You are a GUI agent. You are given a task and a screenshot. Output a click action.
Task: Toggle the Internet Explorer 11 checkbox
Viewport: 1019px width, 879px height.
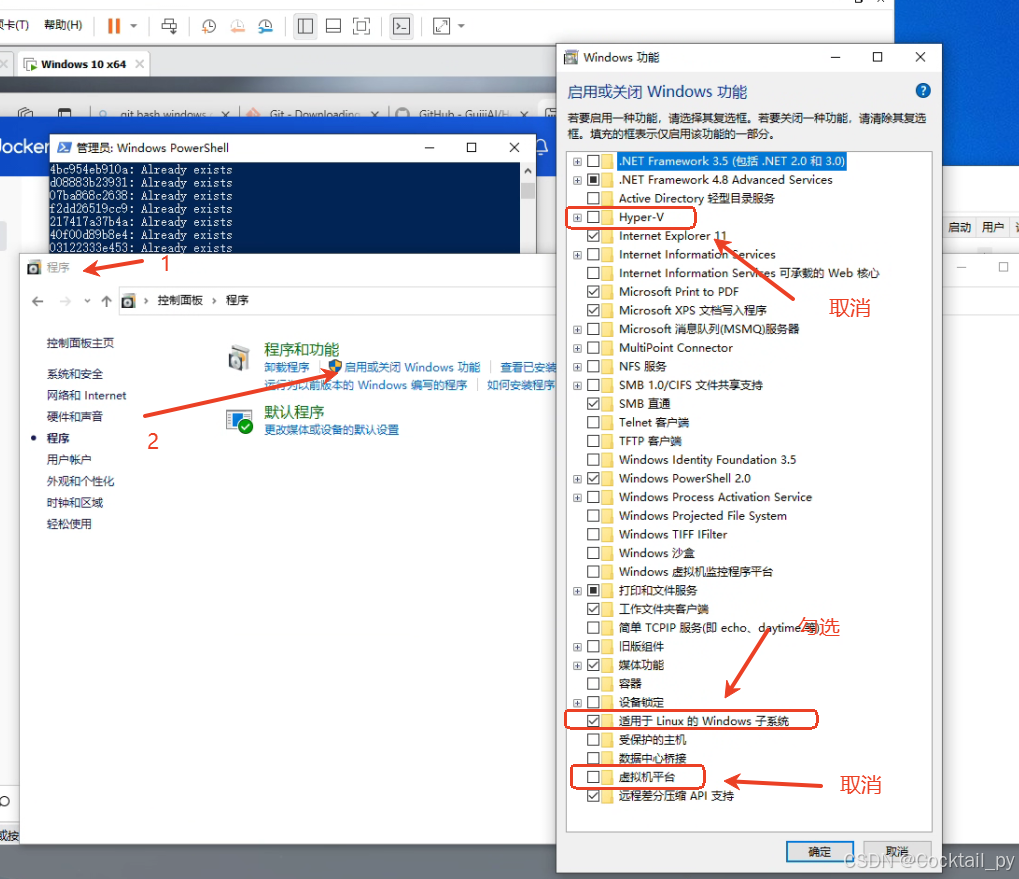click(x=593, y=236)
